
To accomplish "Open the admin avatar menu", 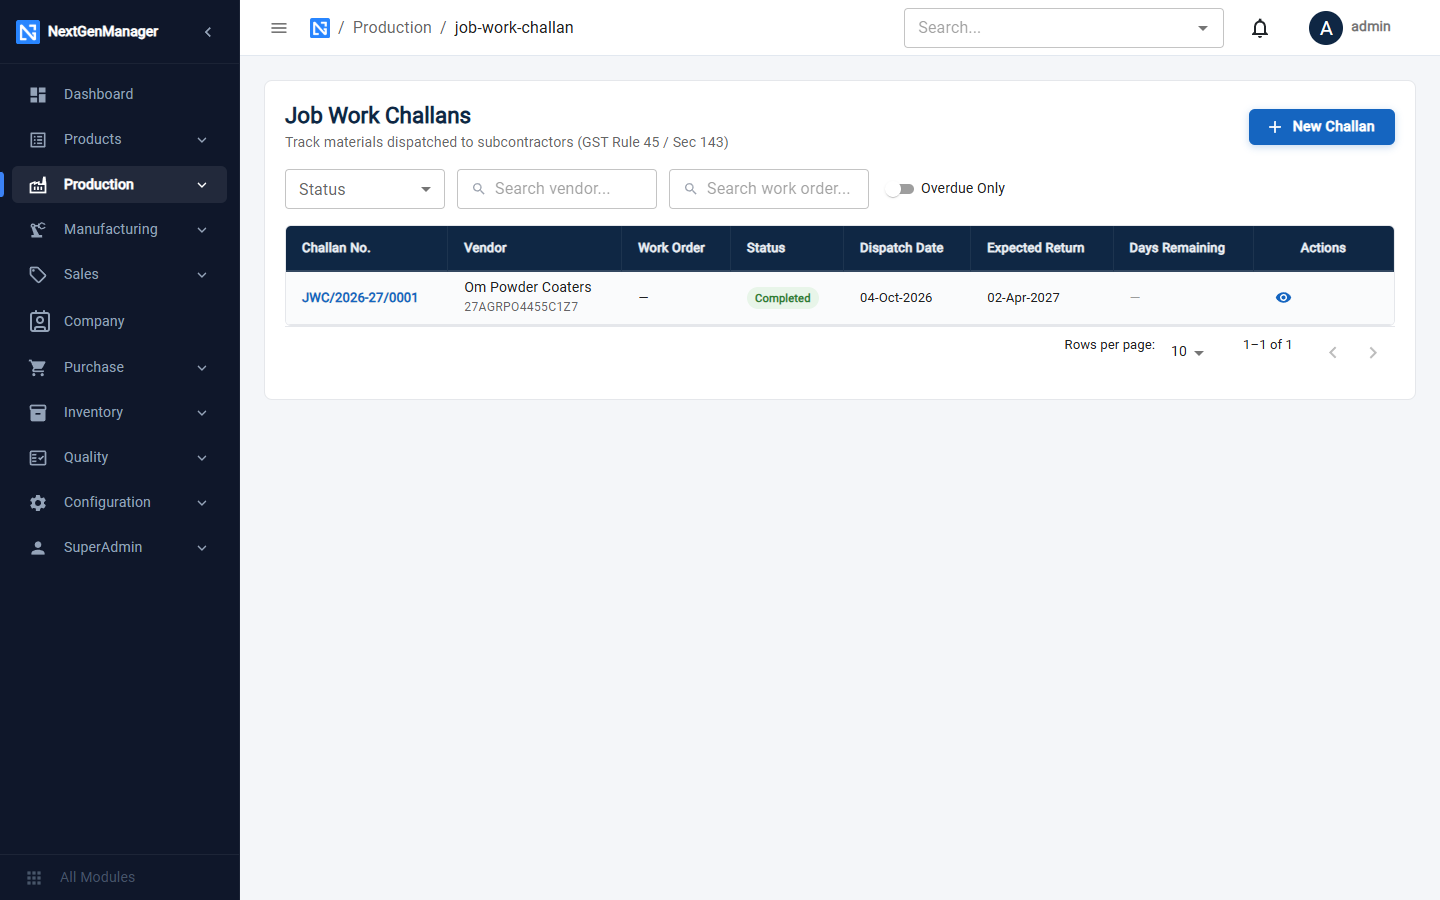I will click(x=1326, y=28).
